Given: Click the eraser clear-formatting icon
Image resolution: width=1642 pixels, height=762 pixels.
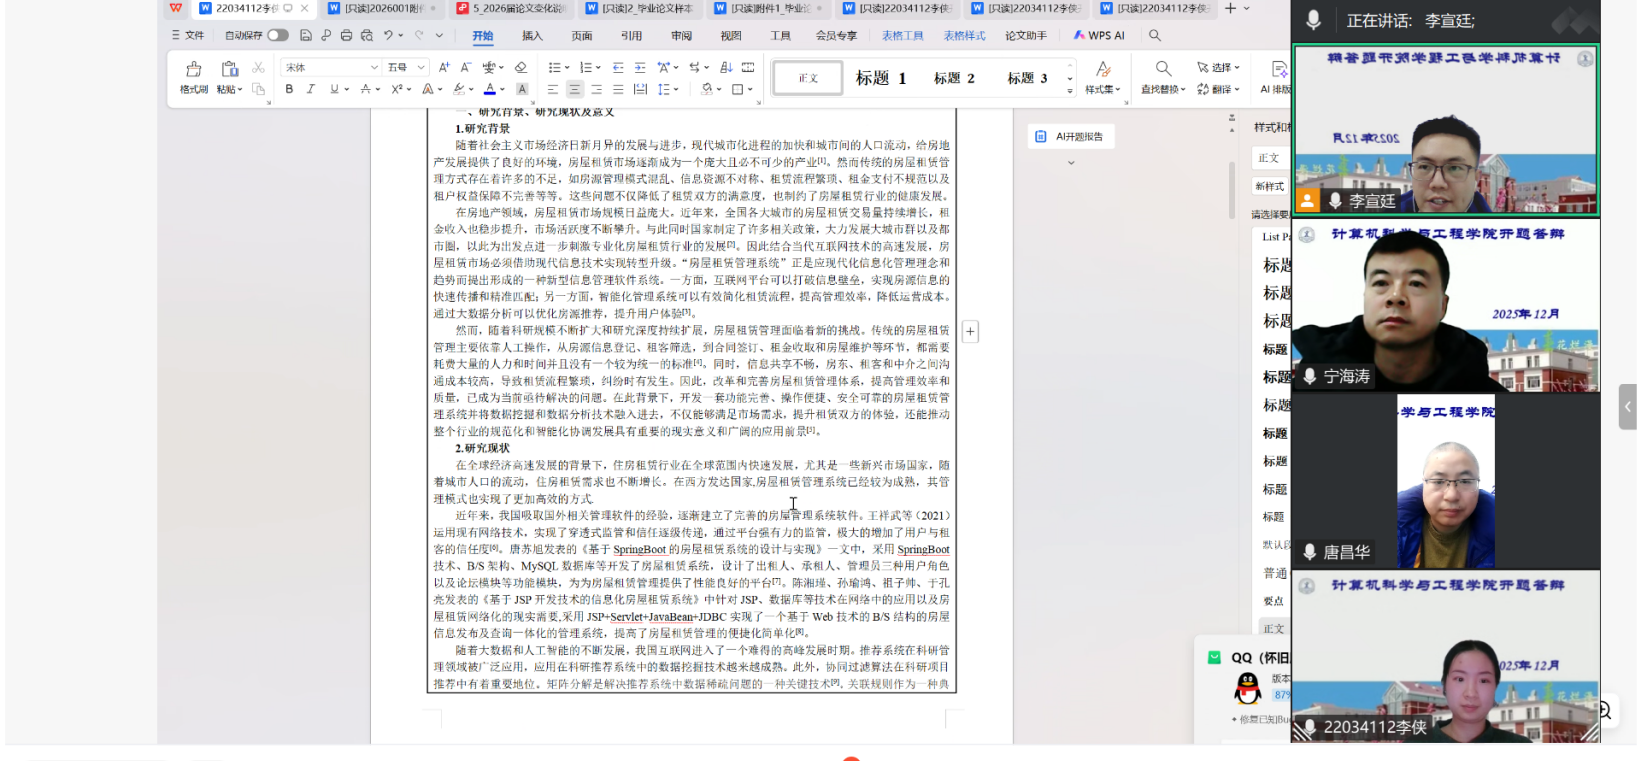Looking at the screenshot, I should pyautogui.click(x=520, y=67).
